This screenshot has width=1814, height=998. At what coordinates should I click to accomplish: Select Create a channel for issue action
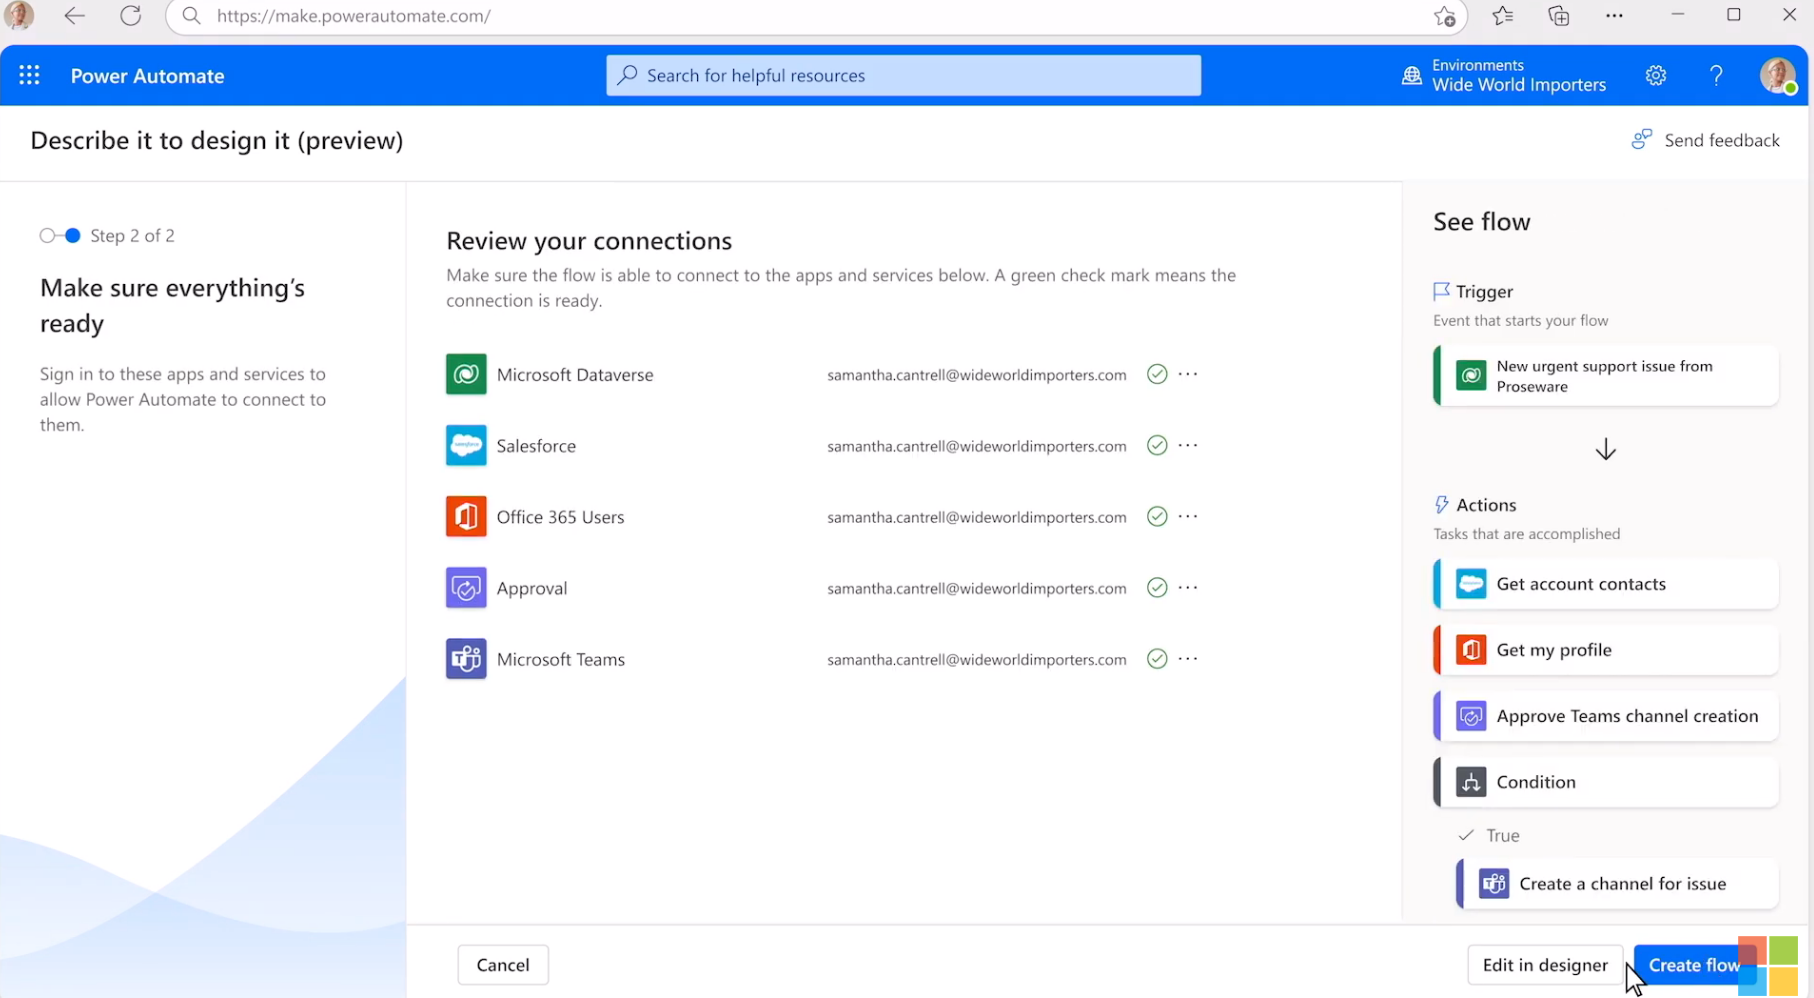[1617, 884]
